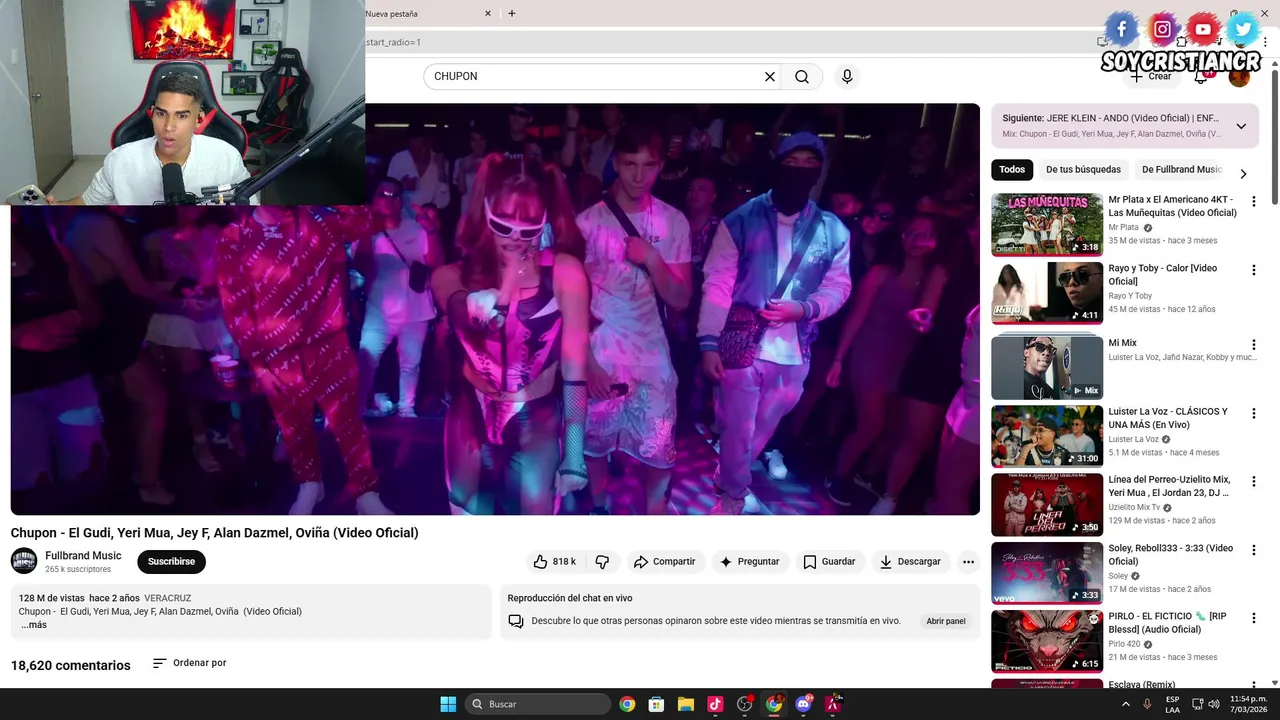Open options for PIRLO EL FICTICIO

1253,618
